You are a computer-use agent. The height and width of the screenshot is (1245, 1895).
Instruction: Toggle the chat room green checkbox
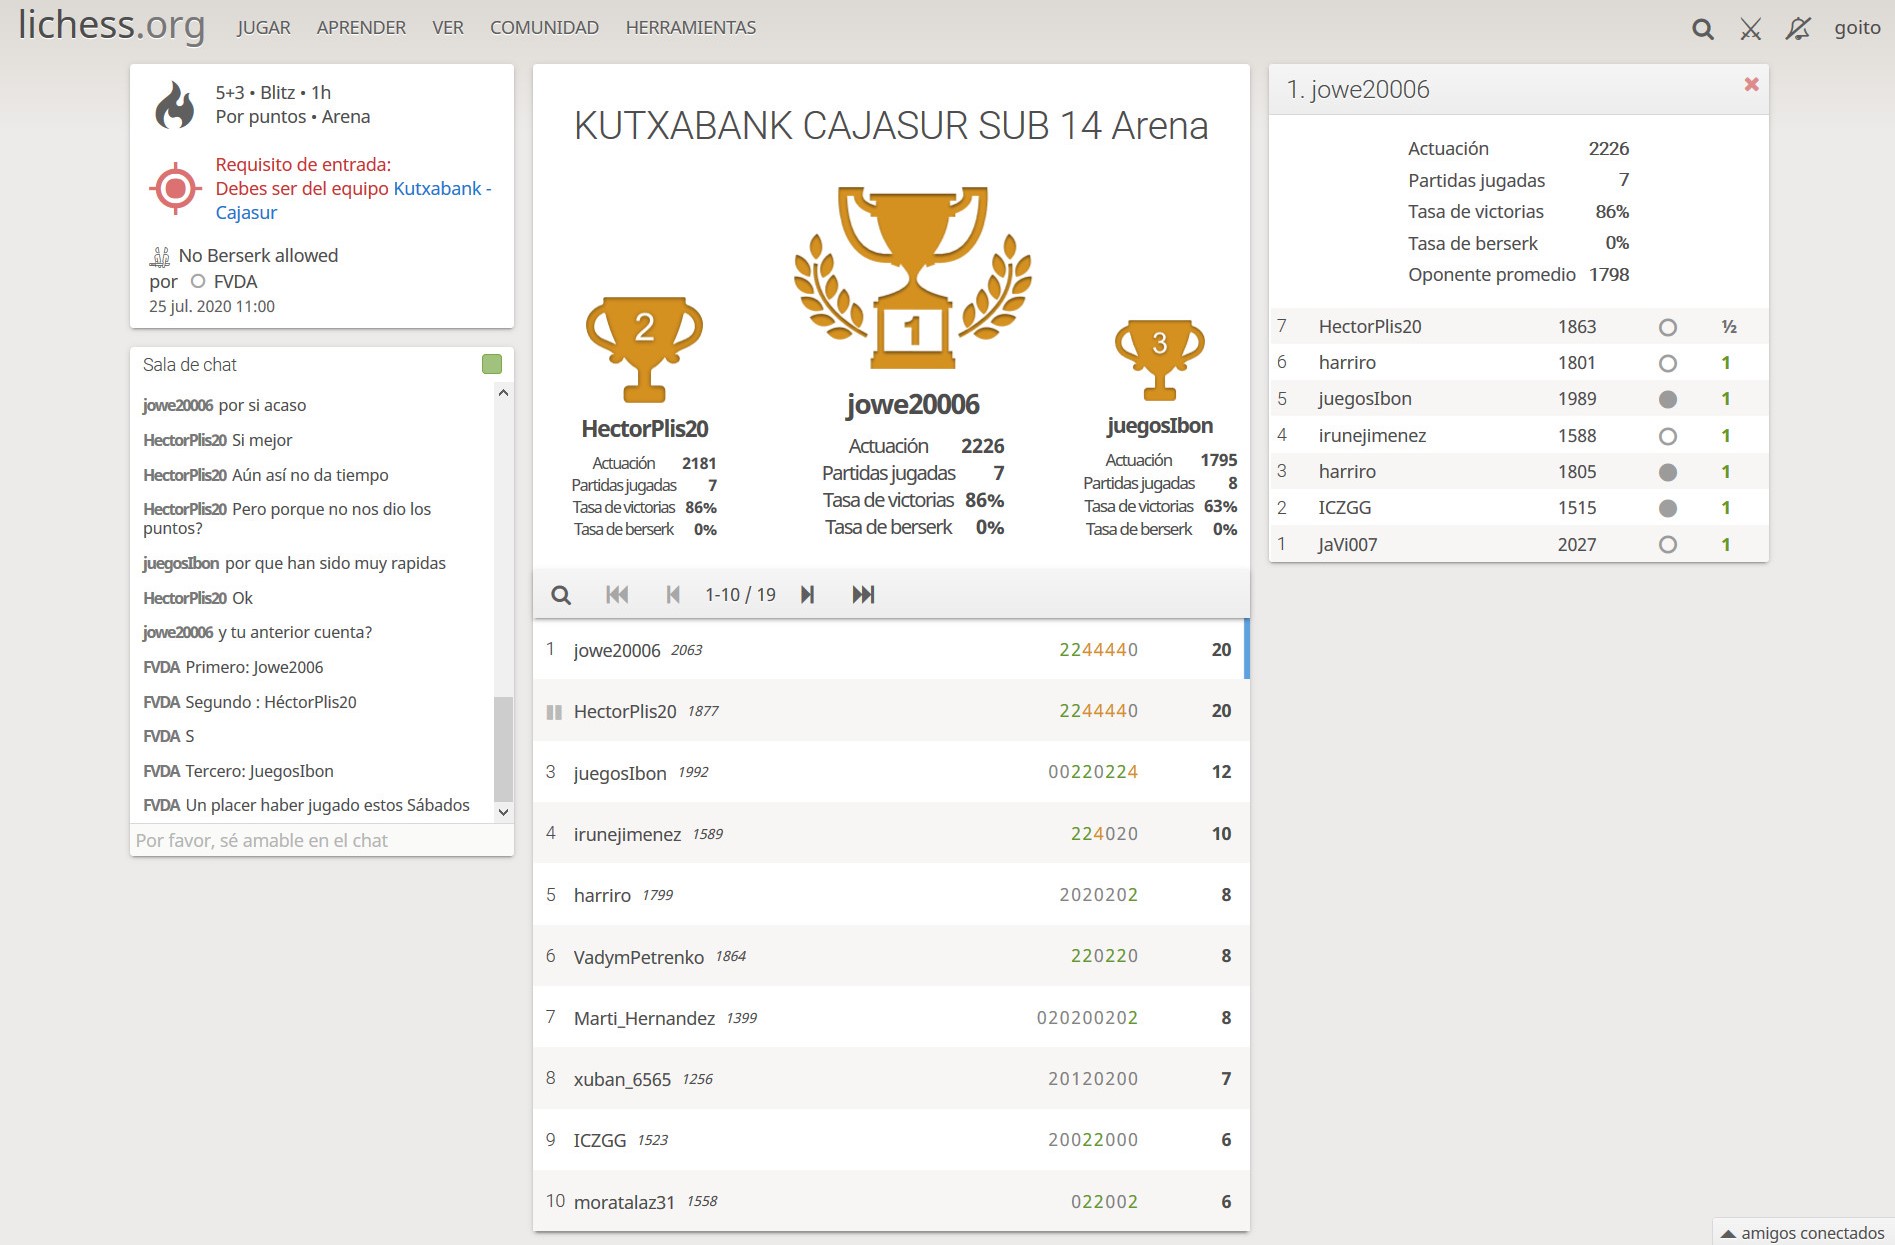tap(492, 364)
